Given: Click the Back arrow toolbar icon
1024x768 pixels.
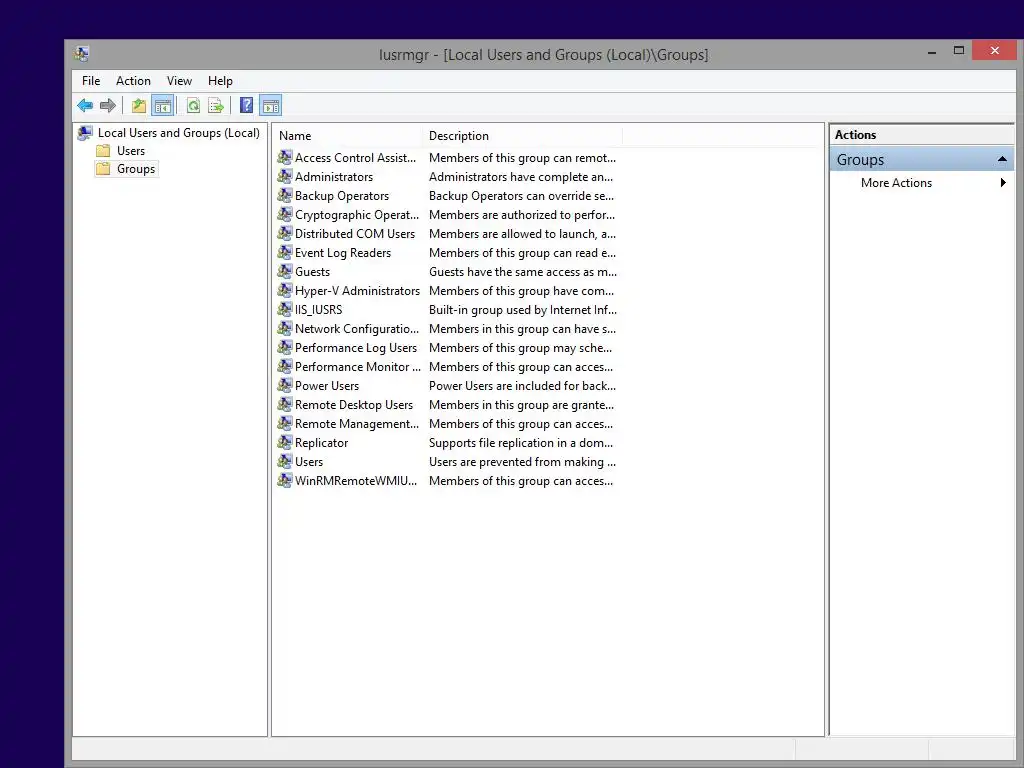Looking at the screenshot, I should click(85, 105).
